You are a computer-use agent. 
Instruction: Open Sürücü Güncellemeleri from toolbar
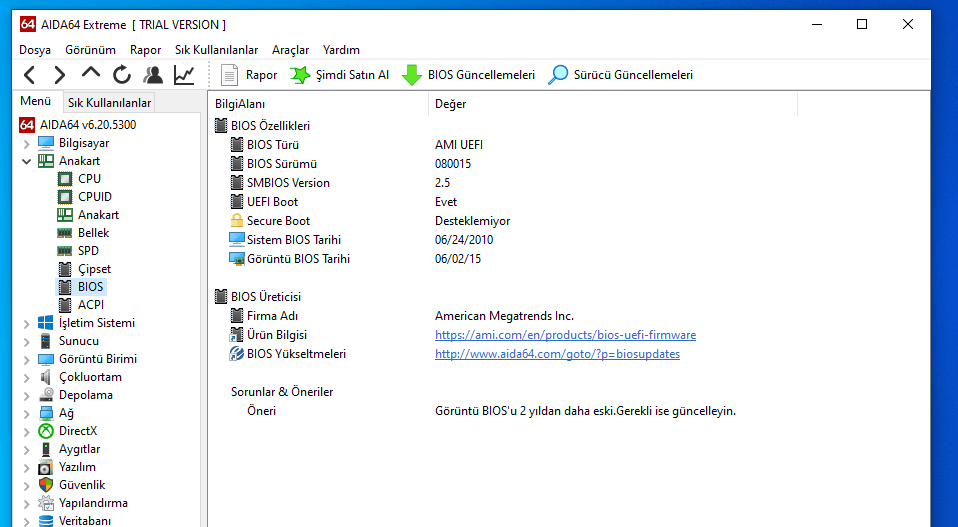click(620, 75)
